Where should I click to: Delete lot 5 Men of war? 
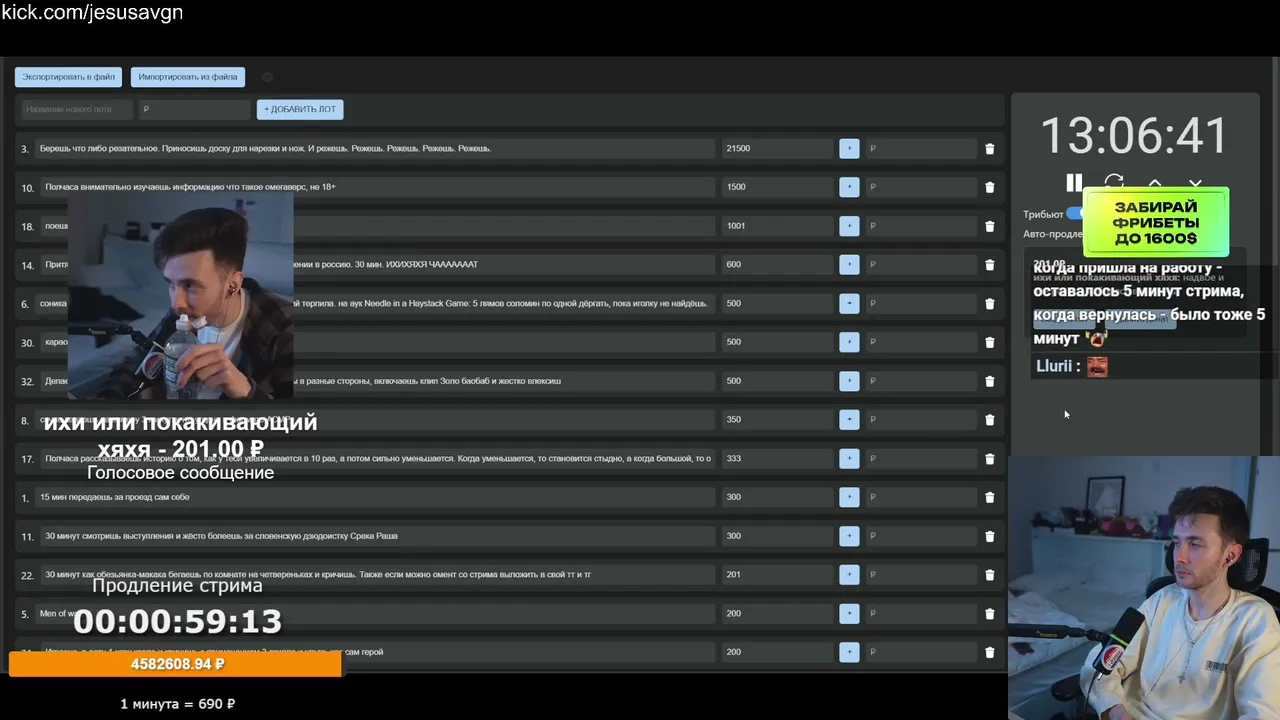[990, 614]
